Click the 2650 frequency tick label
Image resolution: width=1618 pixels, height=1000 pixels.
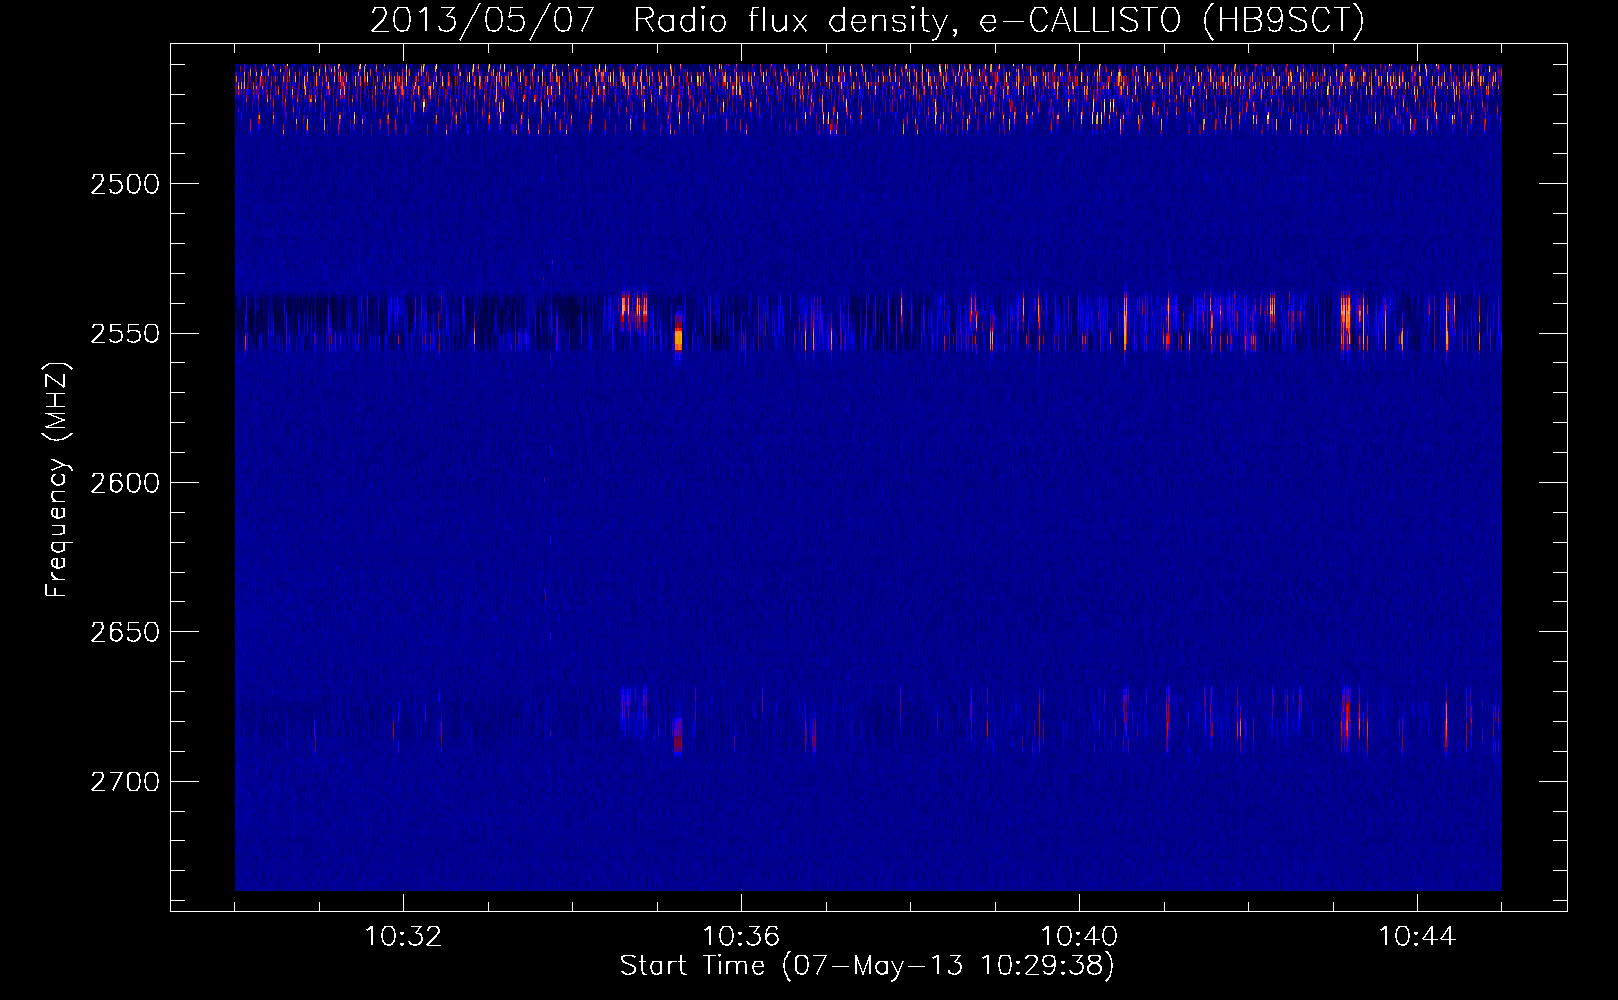click(125, 632)
